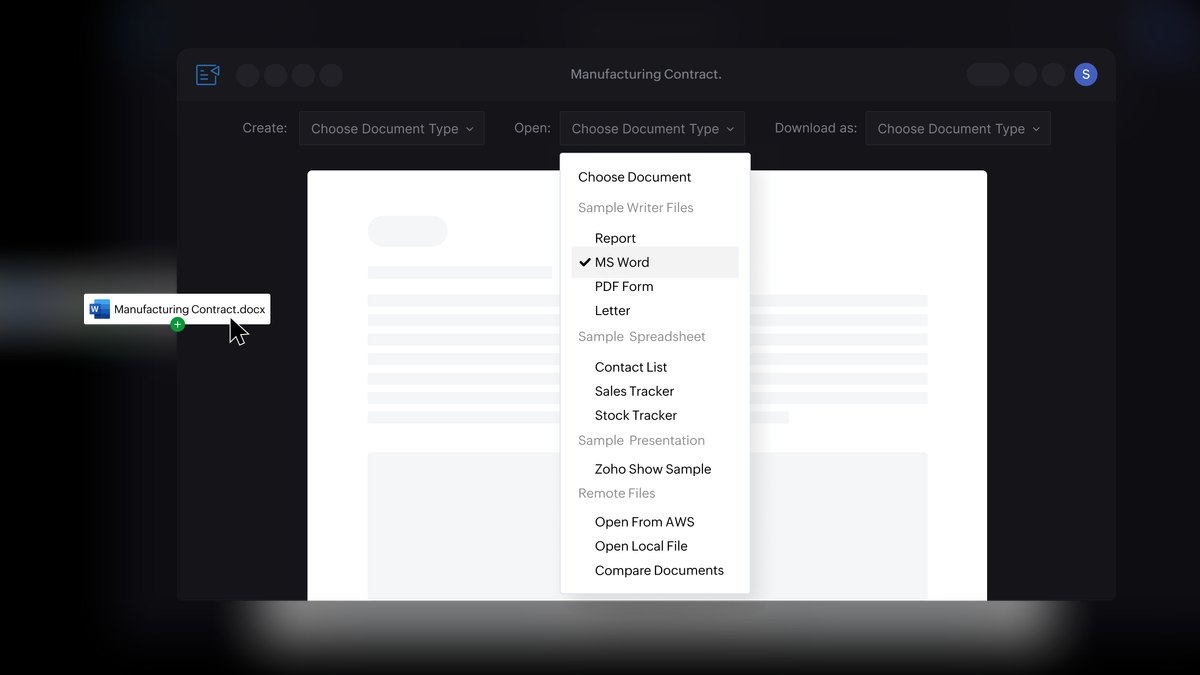Viewport: 1200px width, 675px height.
Task: Expand the Open document type dropdown
Action: [652, 128]
